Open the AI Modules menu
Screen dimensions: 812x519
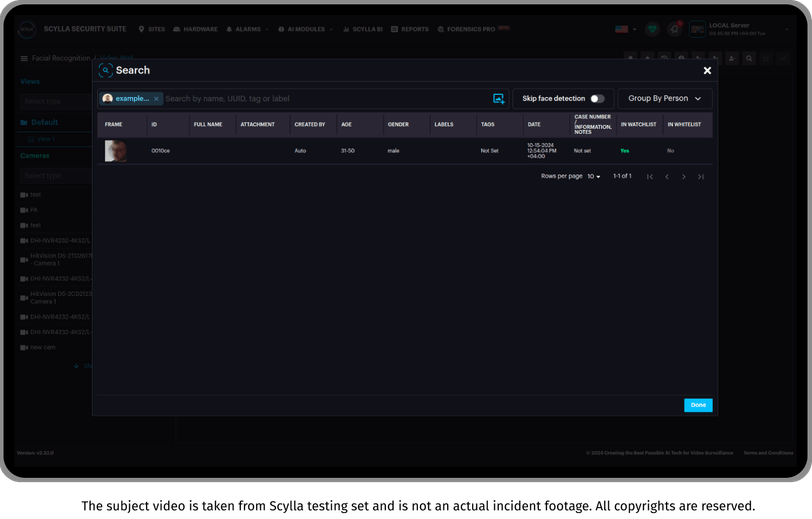pos(306,29)
